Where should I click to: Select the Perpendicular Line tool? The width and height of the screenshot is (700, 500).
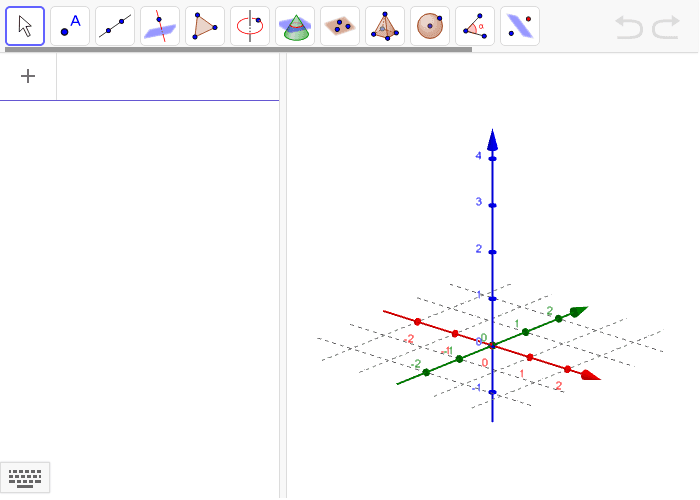pos(160,26)
